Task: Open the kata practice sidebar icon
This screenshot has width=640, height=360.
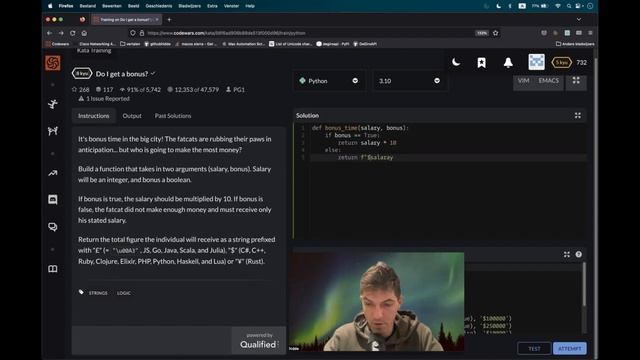Action: tap(53, 104)
